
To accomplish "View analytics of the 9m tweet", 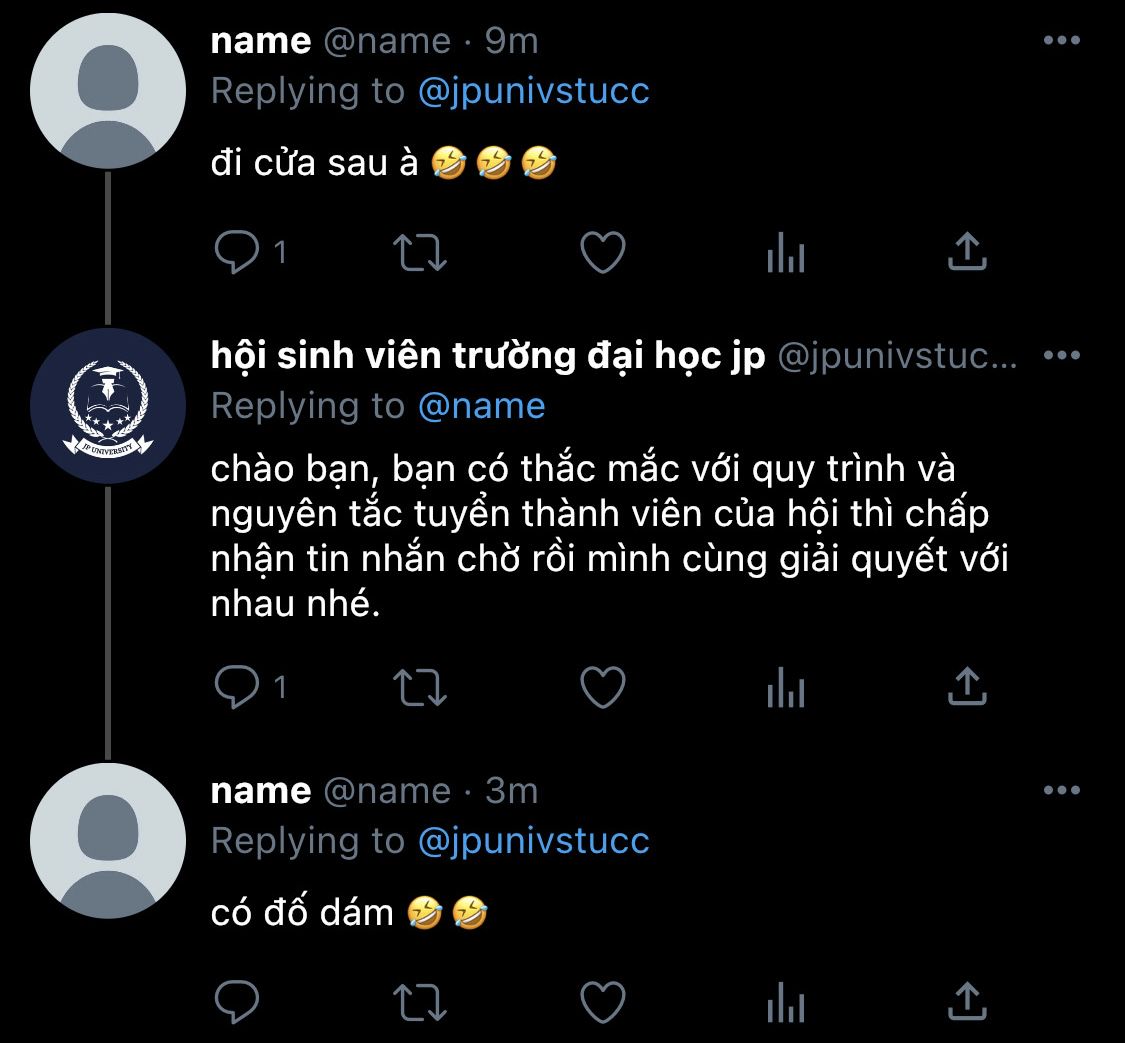I will click(786, 252).
